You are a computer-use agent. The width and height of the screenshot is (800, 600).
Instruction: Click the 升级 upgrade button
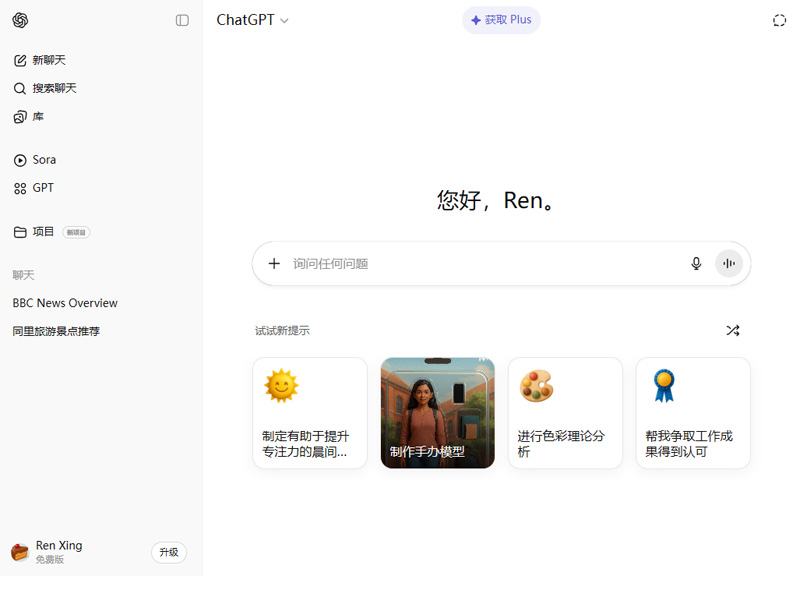[x=168, y=552]
